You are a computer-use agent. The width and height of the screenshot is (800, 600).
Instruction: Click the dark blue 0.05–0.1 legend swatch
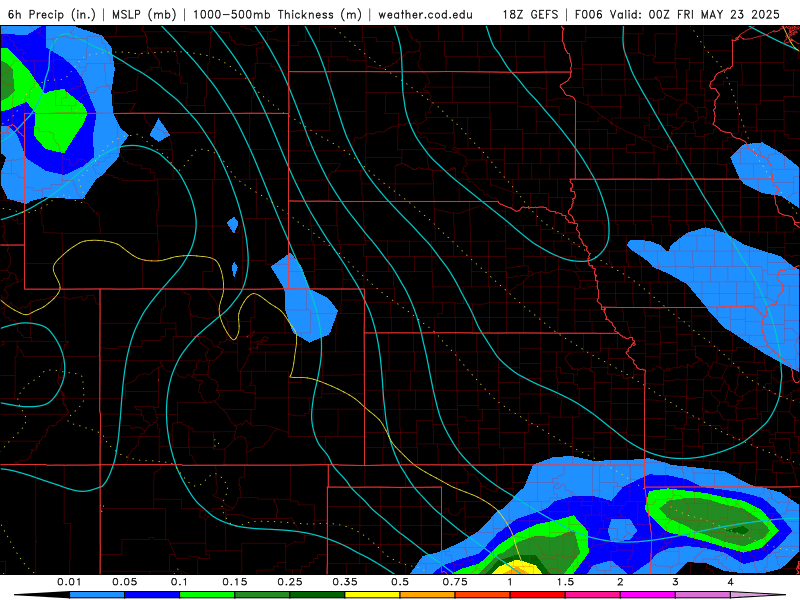(x=152, y=595)
